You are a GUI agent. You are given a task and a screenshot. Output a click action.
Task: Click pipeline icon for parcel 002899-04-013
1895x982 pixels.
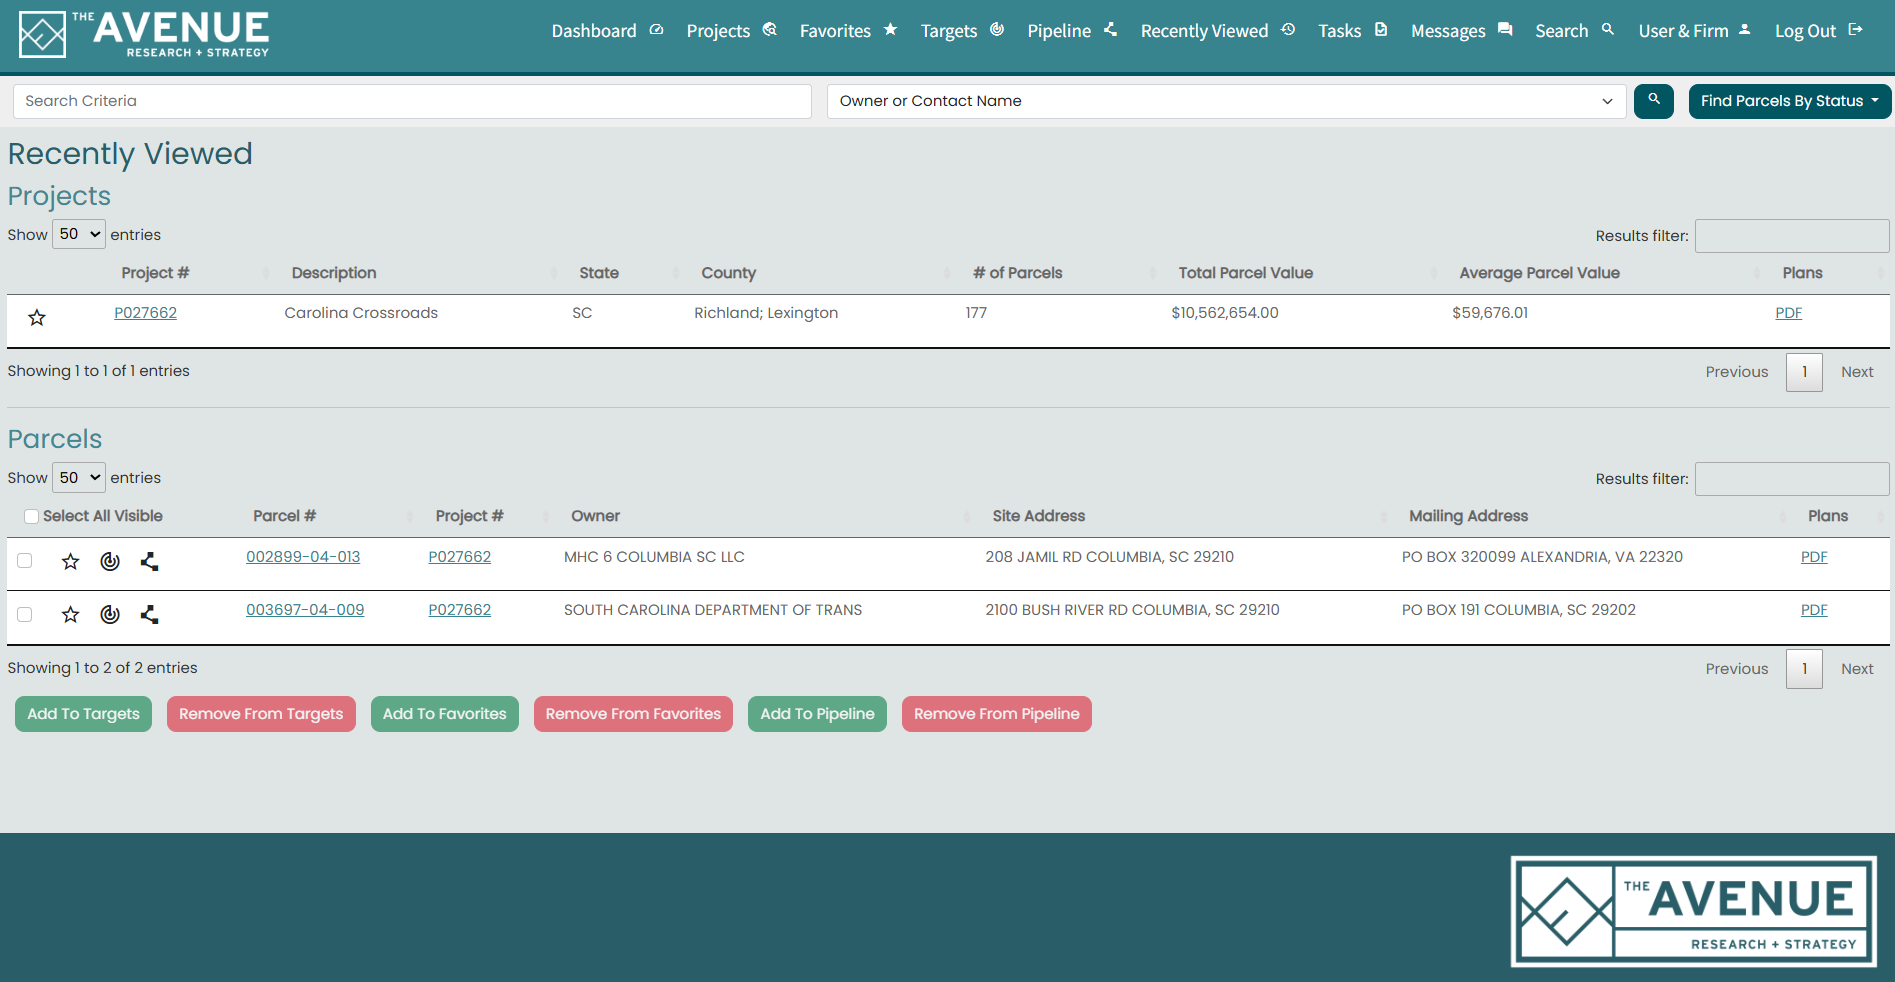tap(149, 561)
